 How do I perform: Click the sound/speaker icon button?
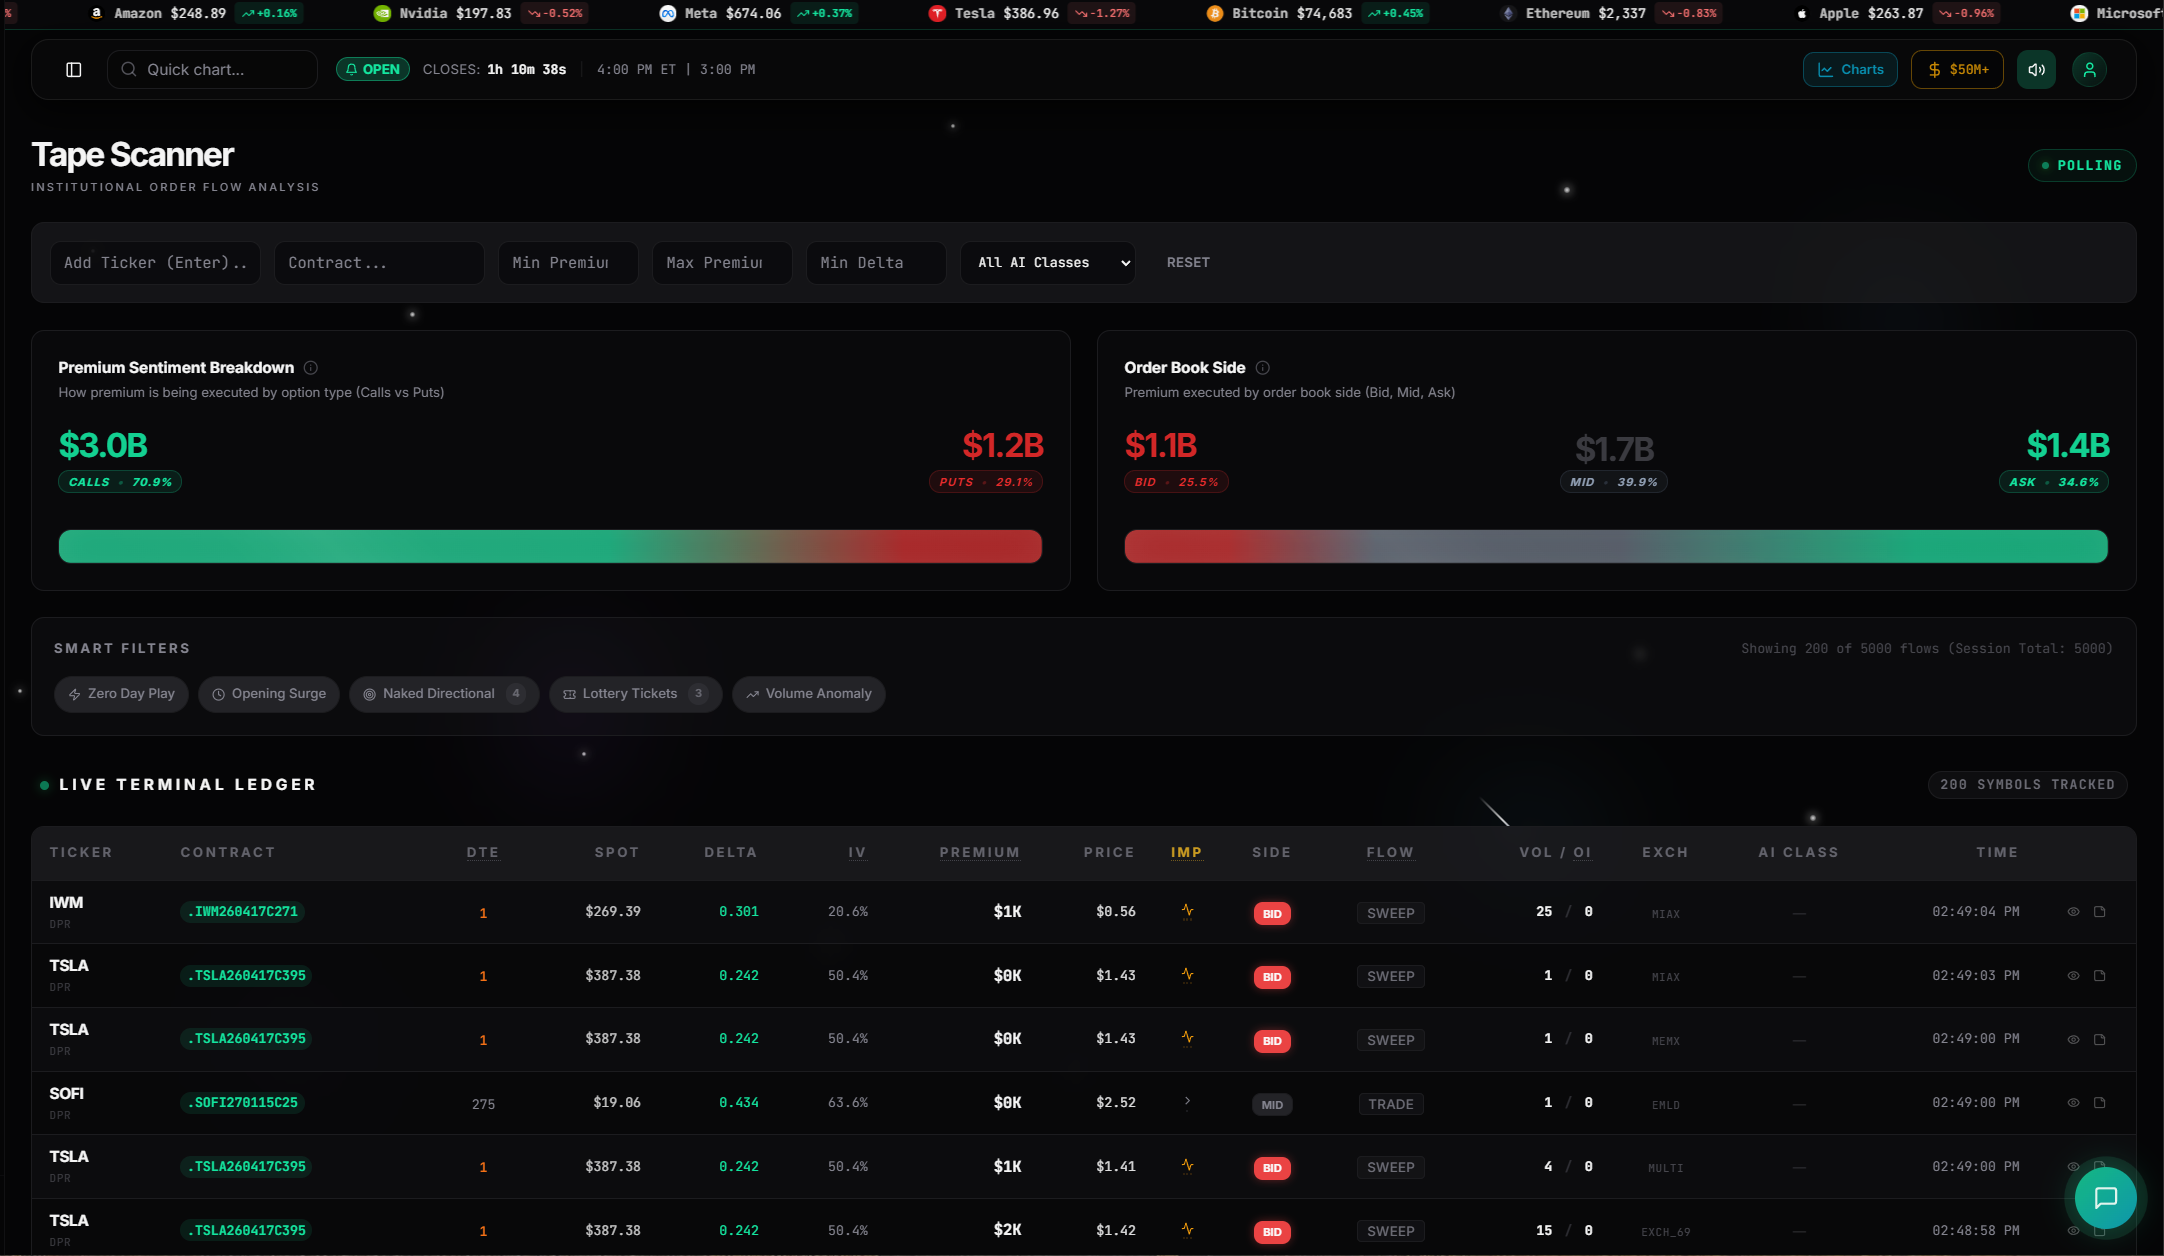pos(2035,69)
